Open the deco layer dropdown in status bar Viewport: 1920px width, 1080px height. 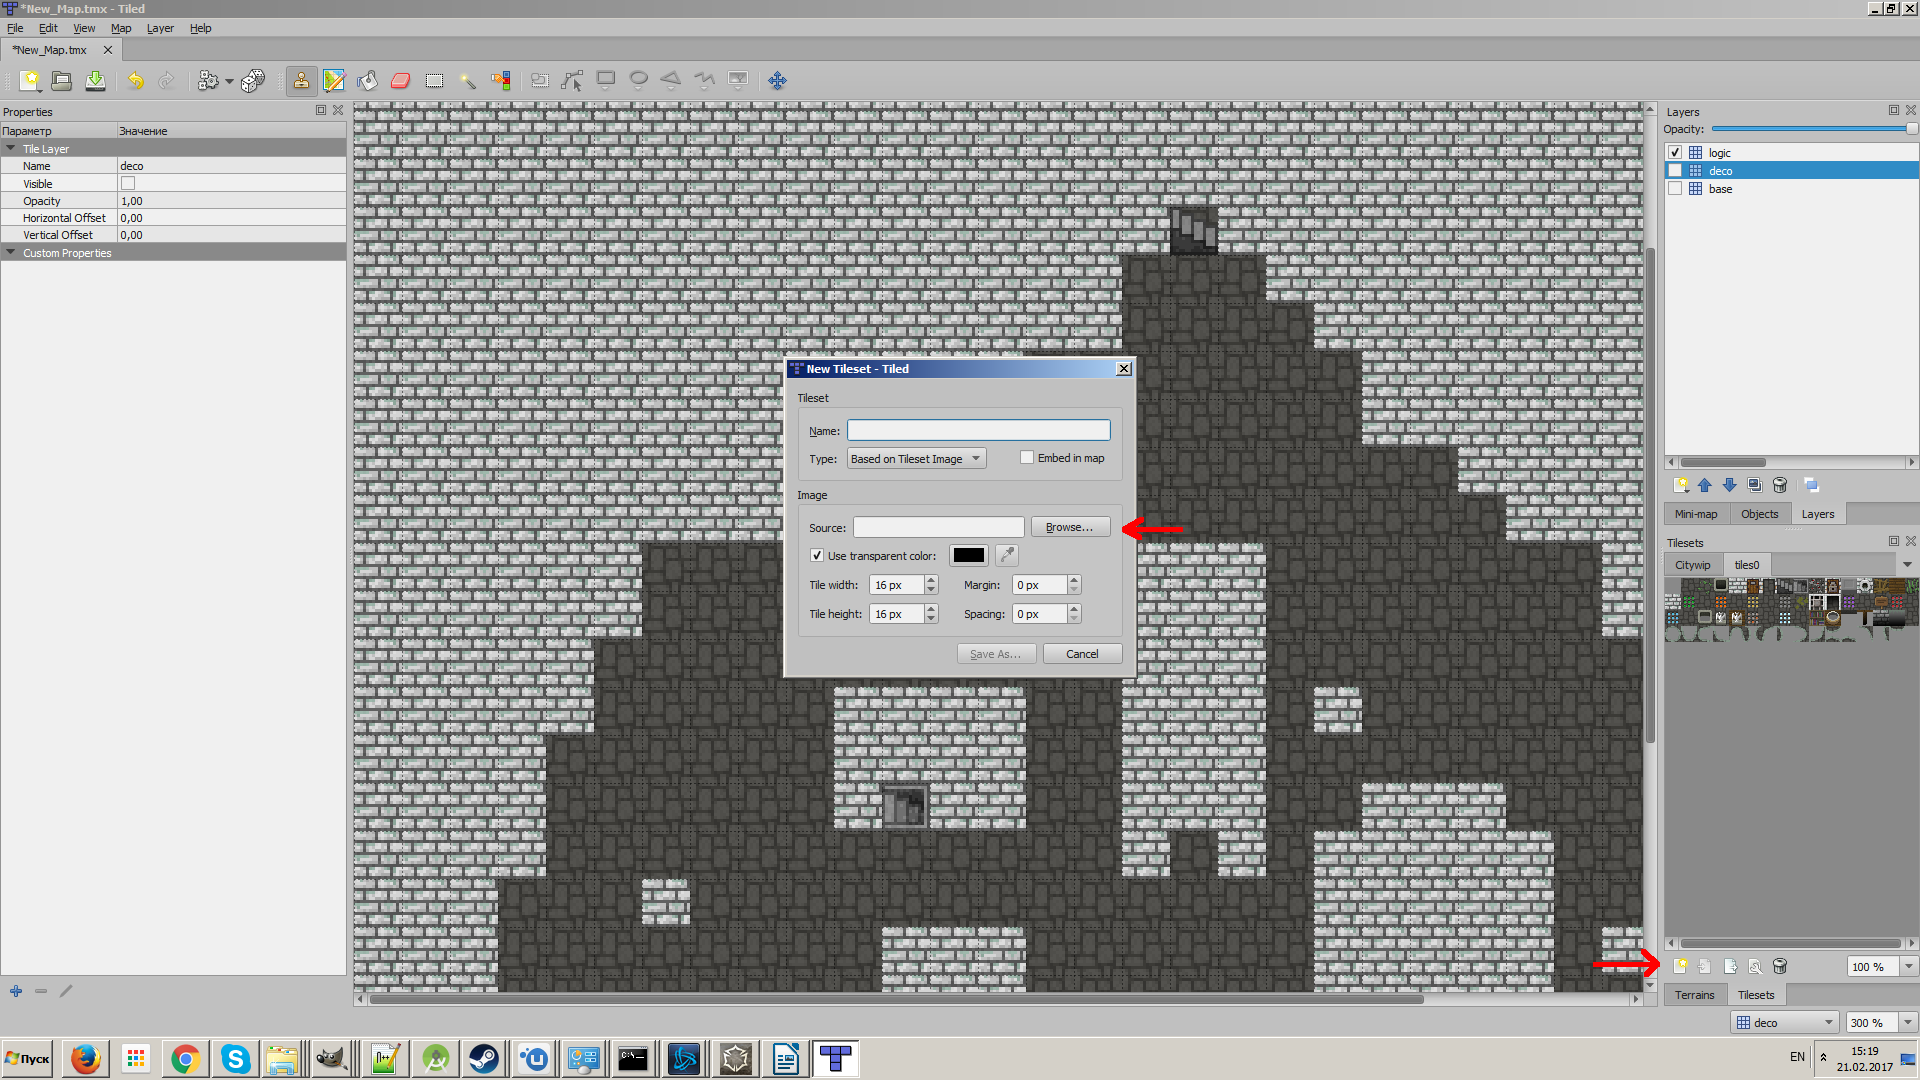pyautogui.click(x=1786, y=1022)
